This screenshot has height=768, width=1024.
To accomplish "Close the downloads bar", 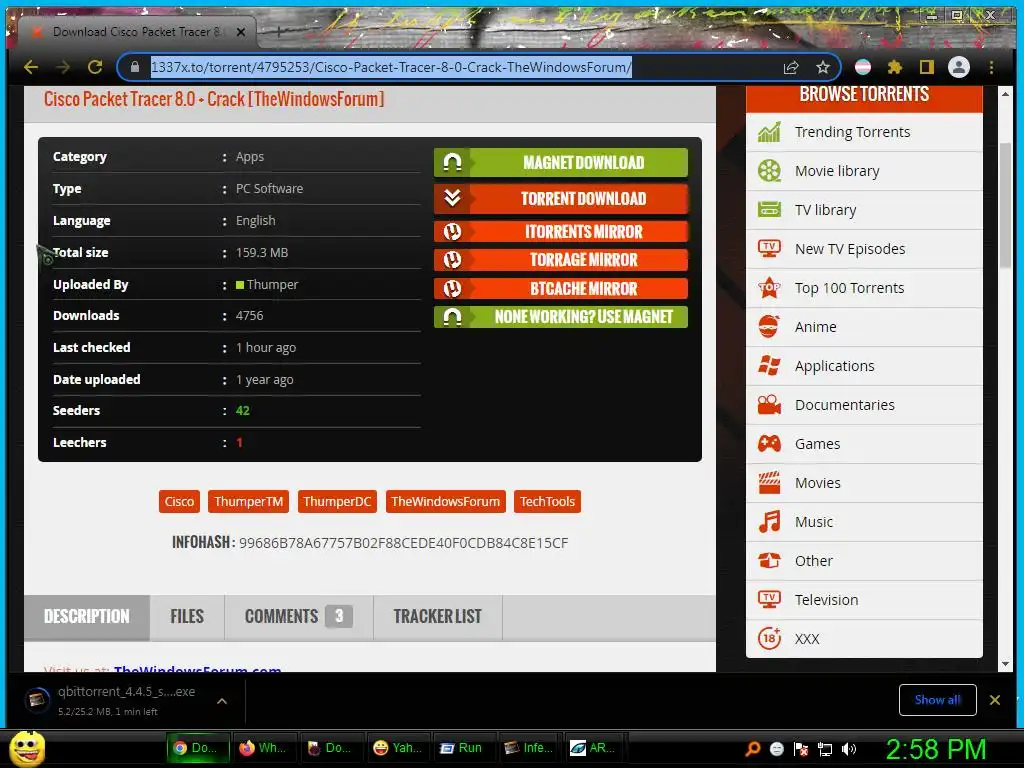I will pos(995,700).
